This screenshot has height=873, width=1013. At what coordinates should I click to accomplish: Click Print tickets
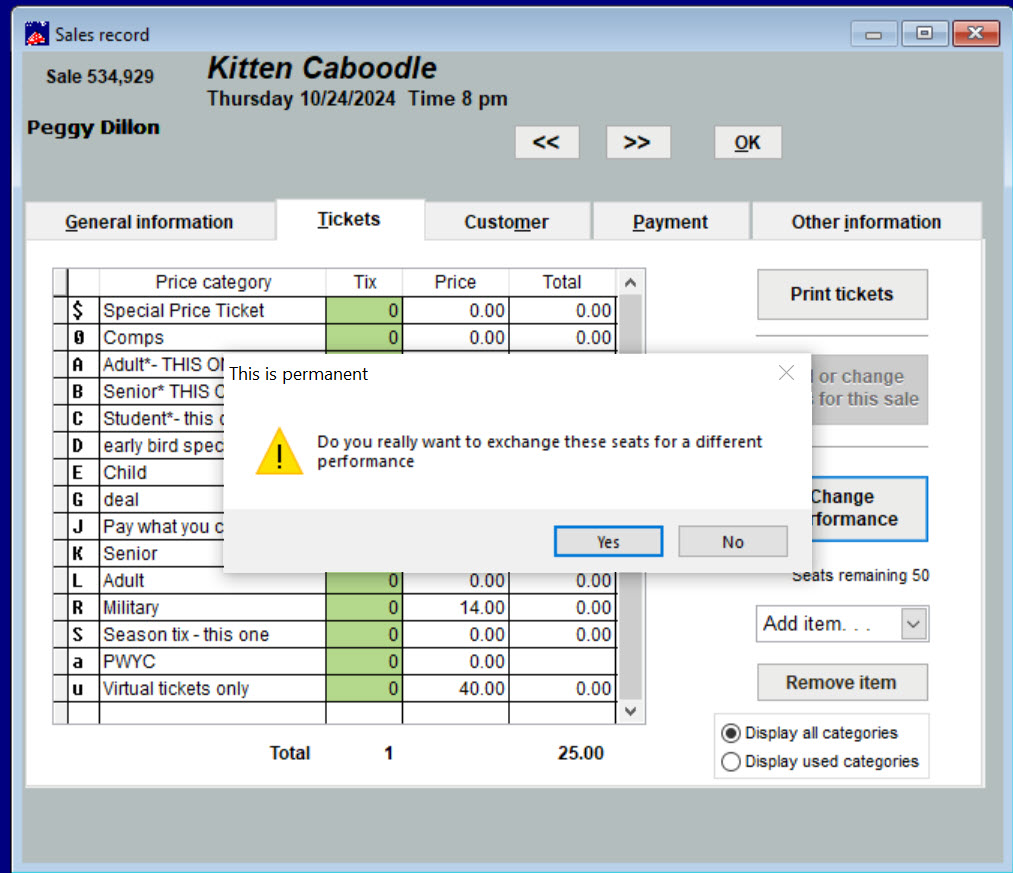[x=842, y=294]
